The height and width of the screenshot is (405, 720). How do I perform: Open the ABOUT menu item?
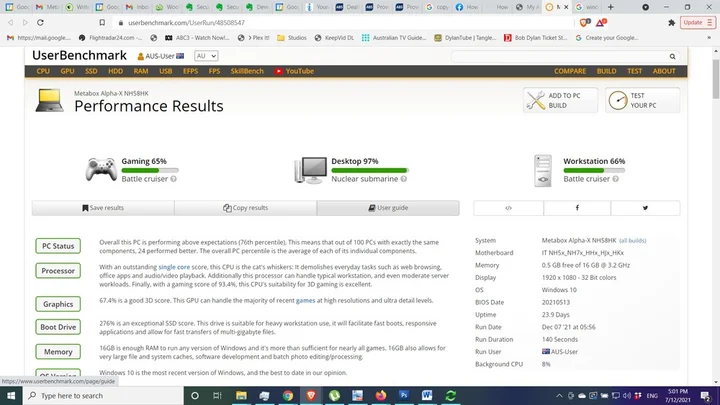[x=664, y=71]
